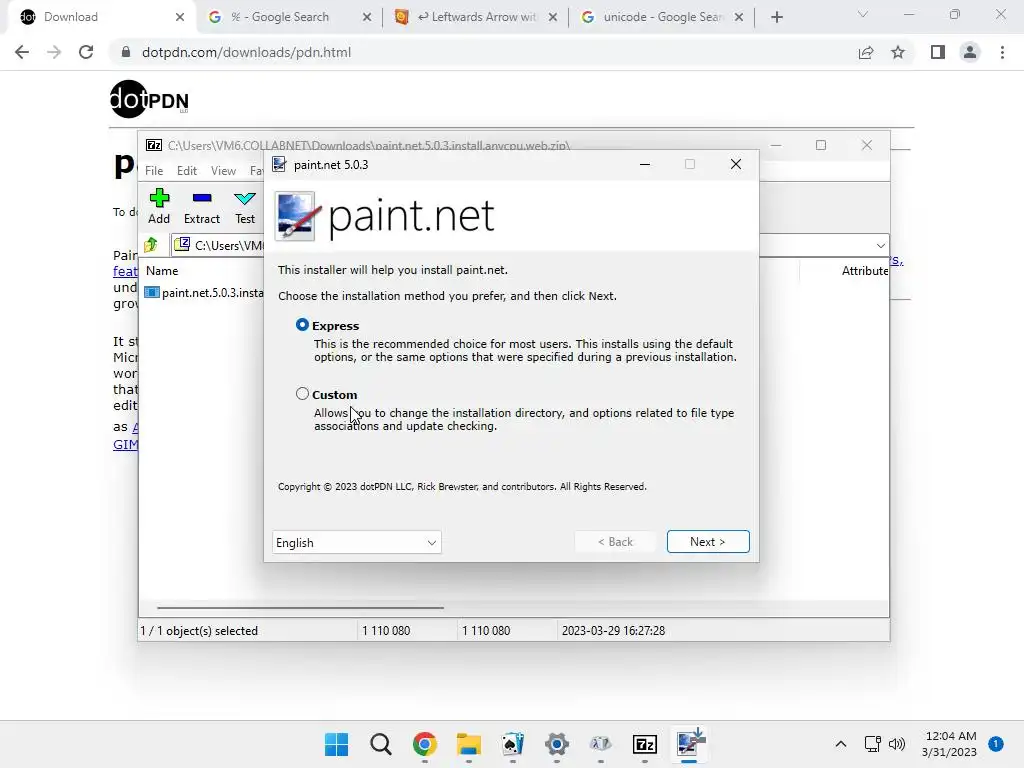
Task: Close the 7-Zip window
Action: pos(867,145)
